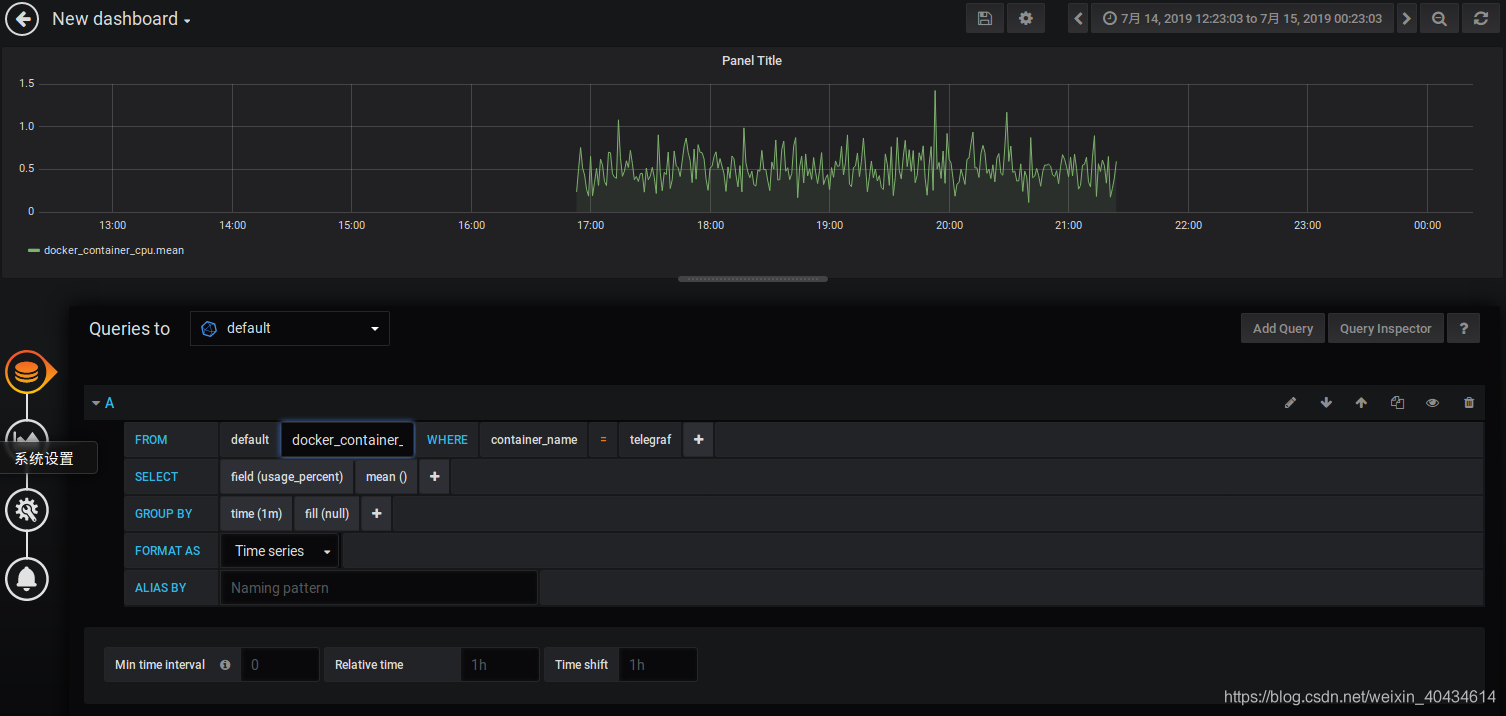Viewport: 1506px width, 716px height.
Task: Shift time range backward with left chevron
Action: 1078,18
